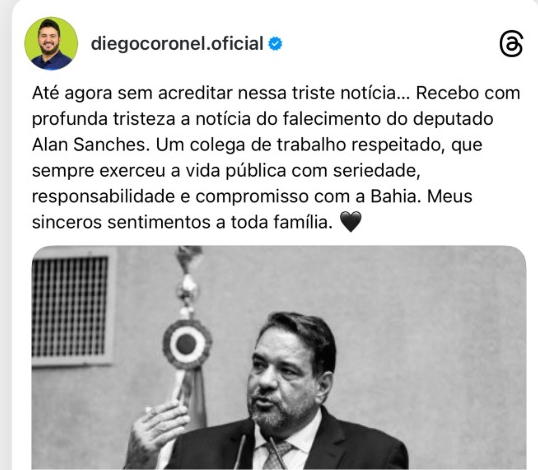Click the speaker's face in the photo
The image size is (538, 470).
(281, 379)
